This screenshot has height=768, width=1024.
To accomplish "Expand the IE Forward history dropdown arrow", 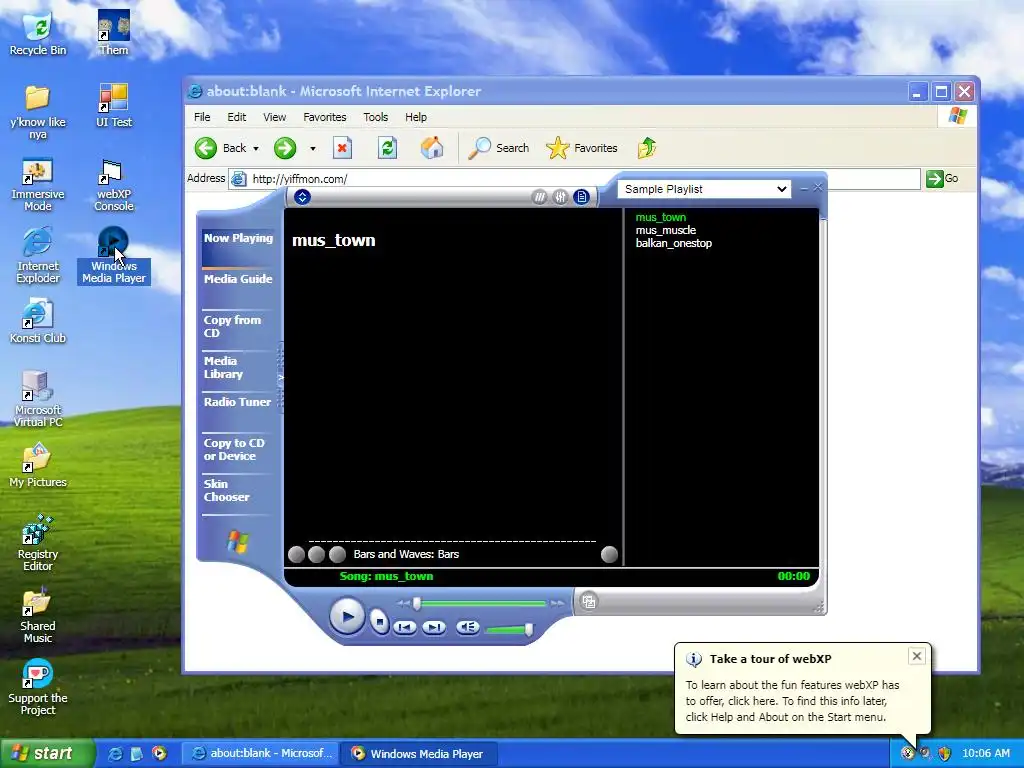I will pyautogui.click(x=313, y=149).
